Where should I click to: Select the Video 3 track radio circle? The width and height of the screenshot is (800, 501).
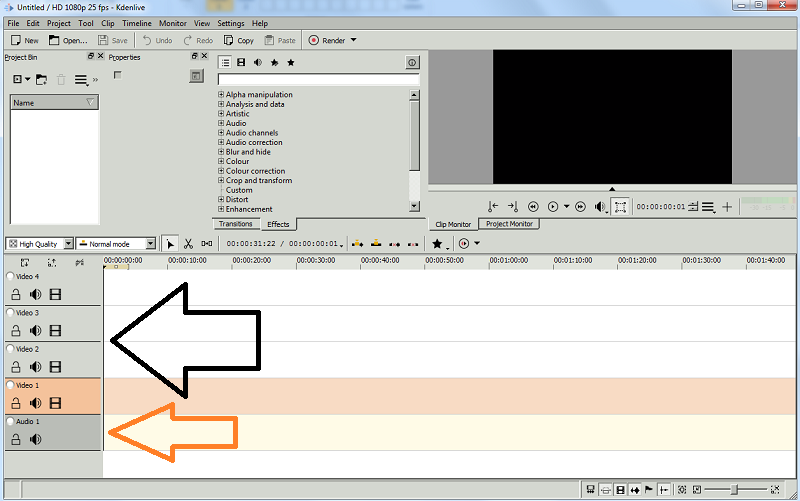click(10, 312)
